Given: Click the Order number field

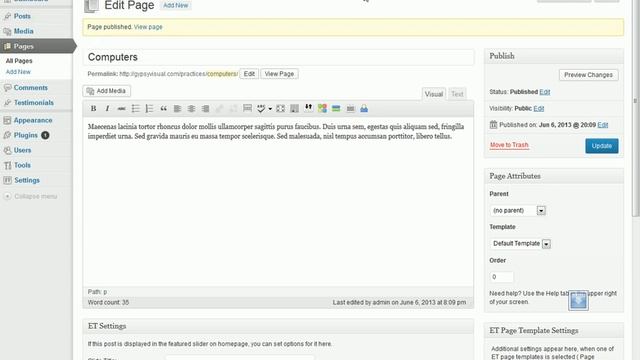Looking at the screenshot, I should pos(501,277).
